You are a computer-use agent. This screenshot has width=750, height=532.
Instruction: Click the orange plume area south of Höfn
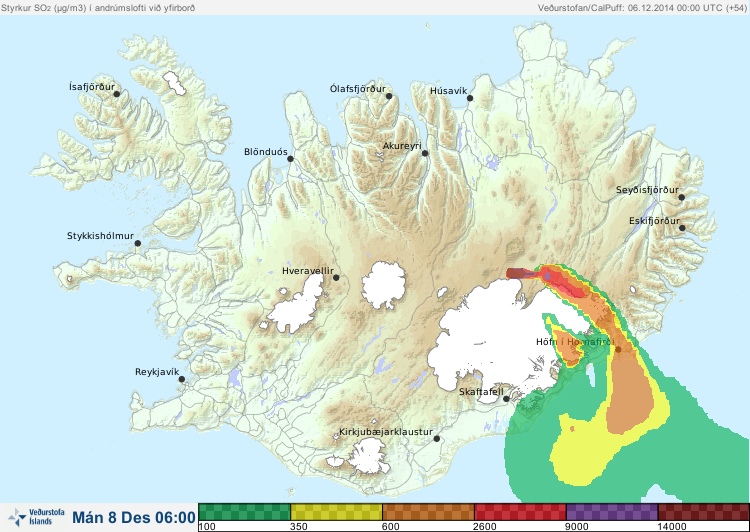pyautogui.click(x=630, y=395)
